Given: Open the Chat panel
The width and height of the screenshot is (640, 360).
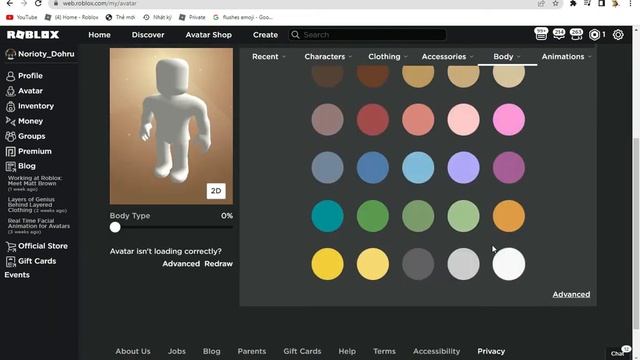Looking at the screenshot, I should click(619, 352).
